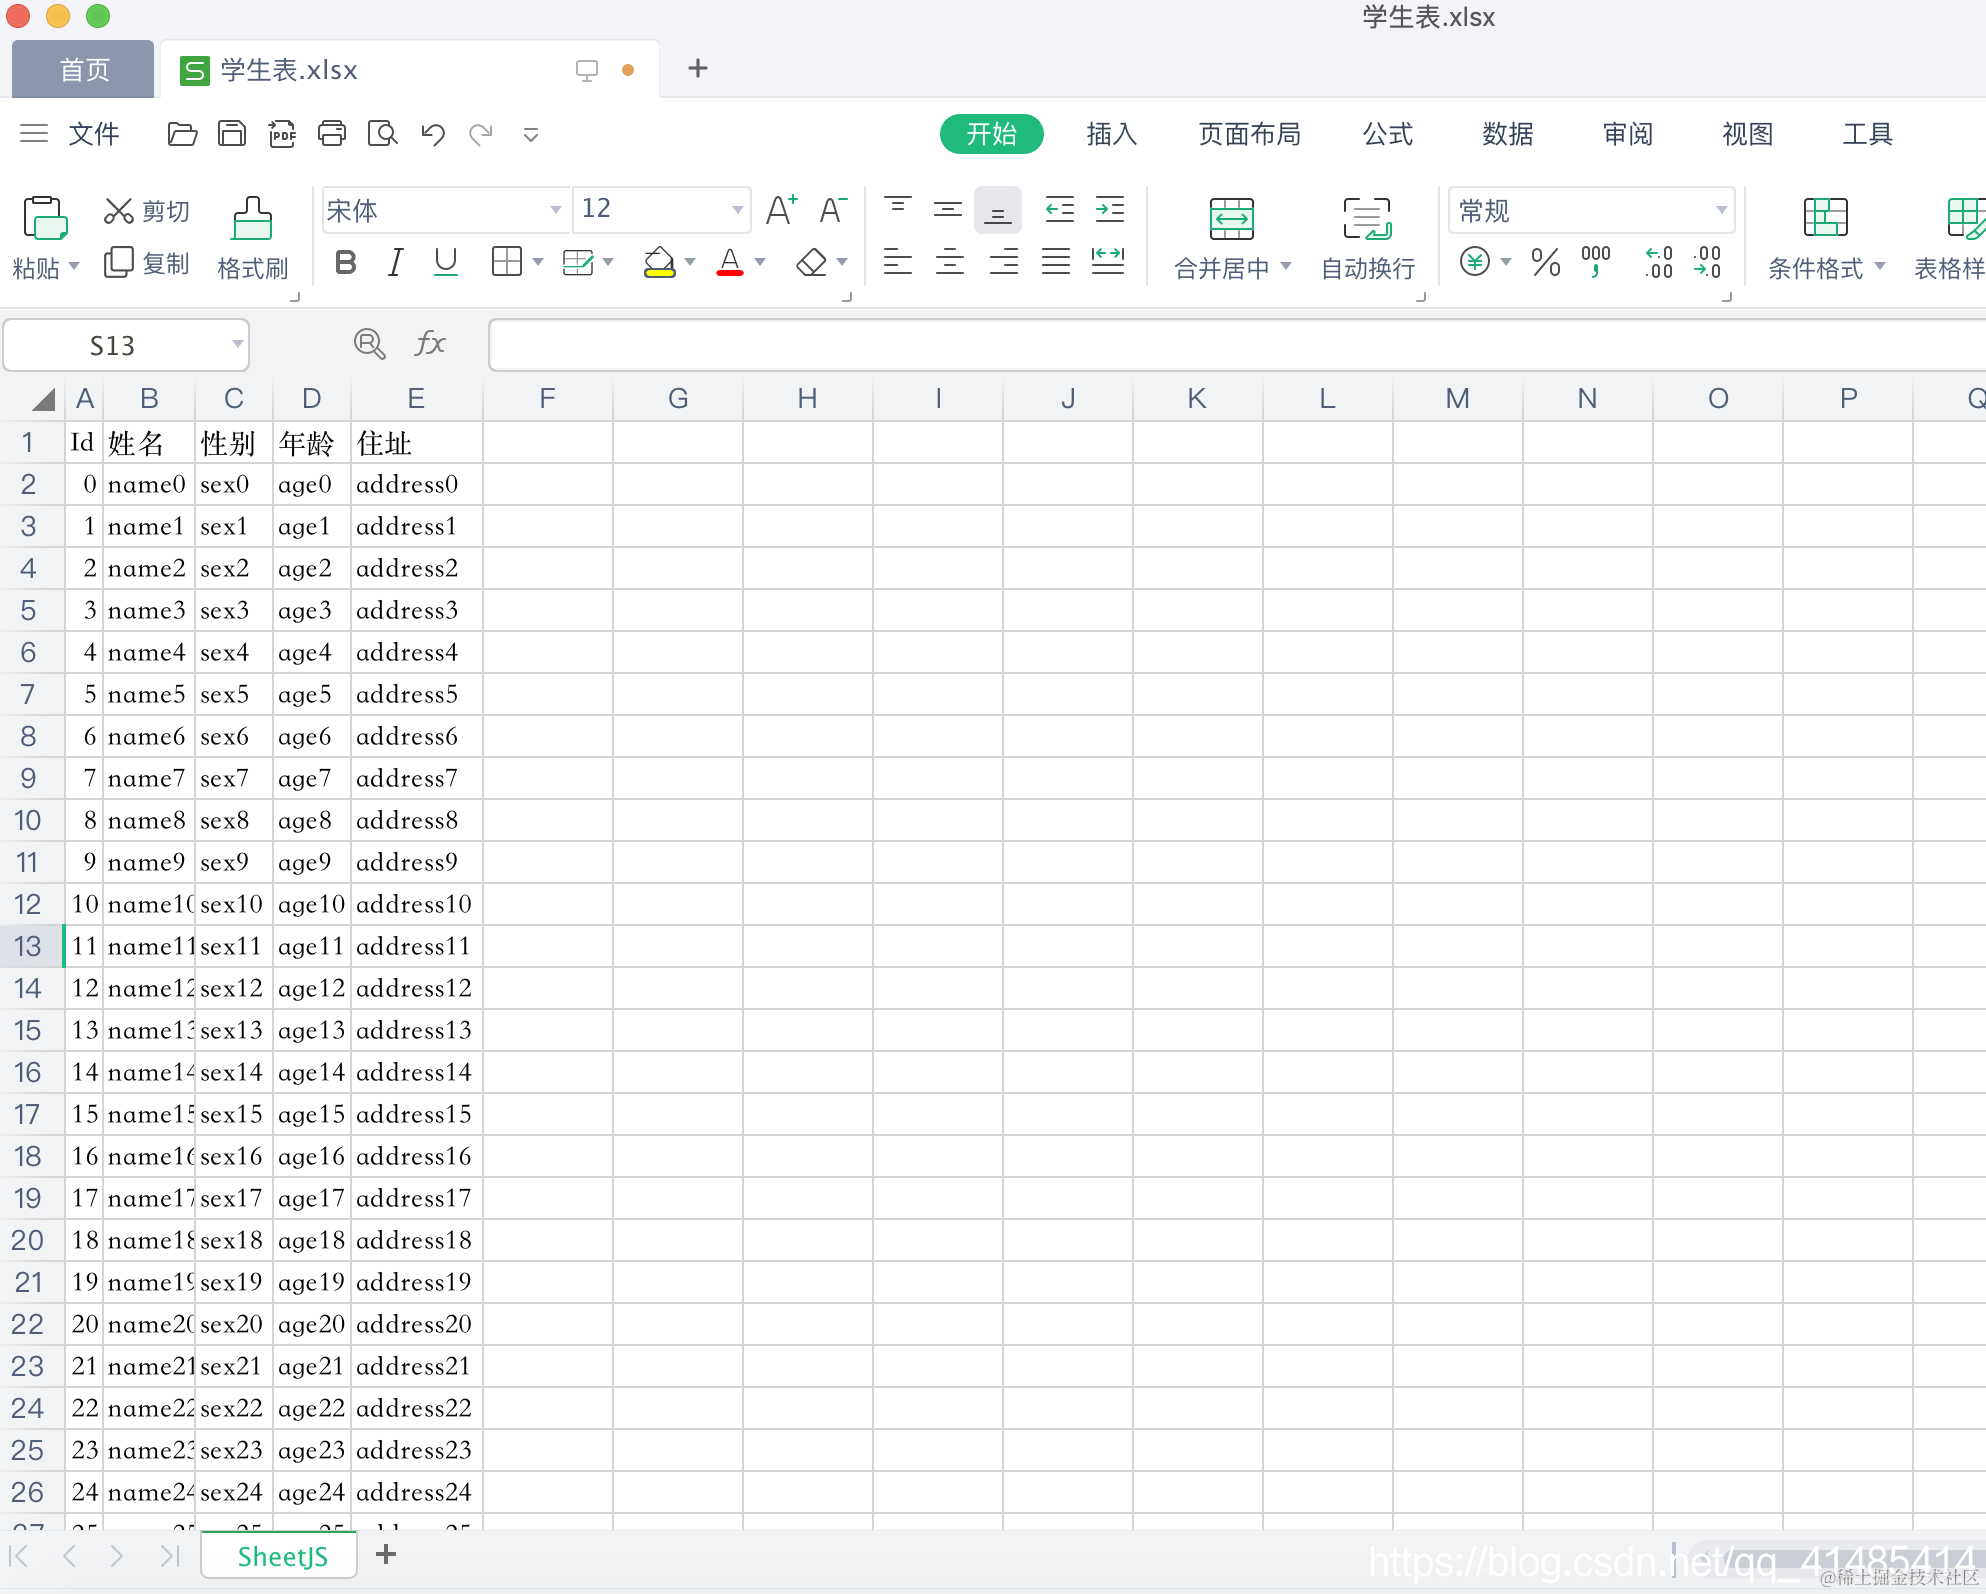This screenshot has width=1986, height=1594.
Task: Click the auto wrap text icon
Action: [x=1367, y=219]
